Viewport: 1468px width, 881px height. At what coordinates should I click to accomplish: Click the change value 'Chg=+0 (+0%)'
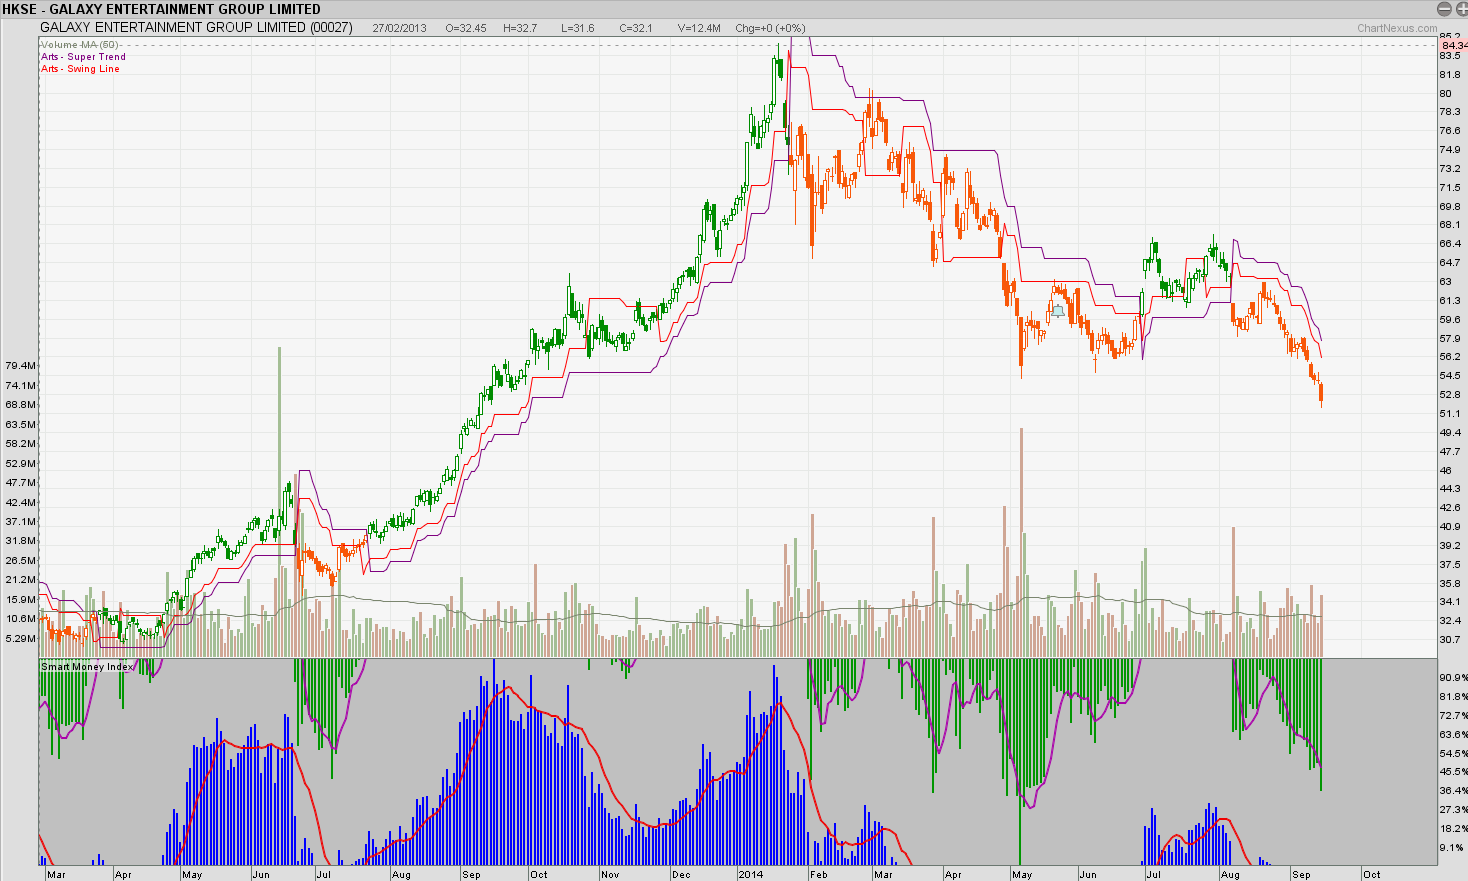pos(770,28)
